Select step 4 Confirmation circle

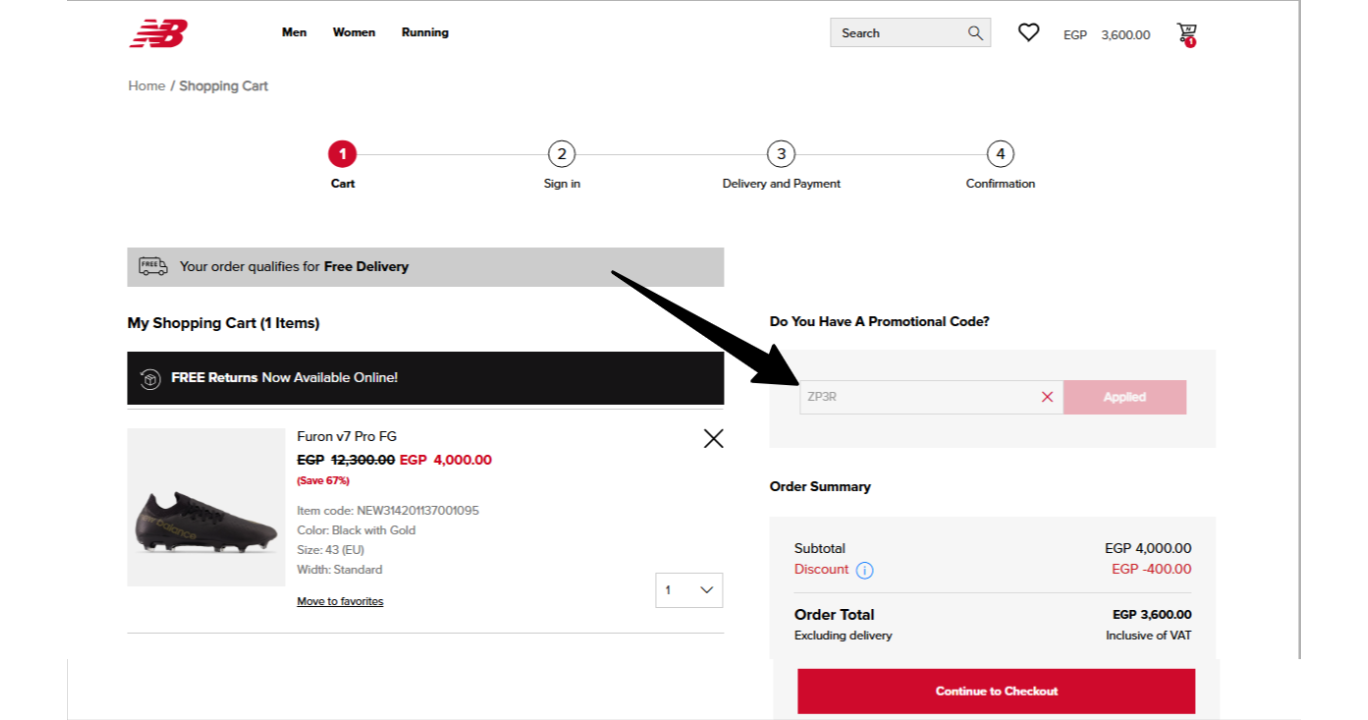click(x=1000, y=154)
